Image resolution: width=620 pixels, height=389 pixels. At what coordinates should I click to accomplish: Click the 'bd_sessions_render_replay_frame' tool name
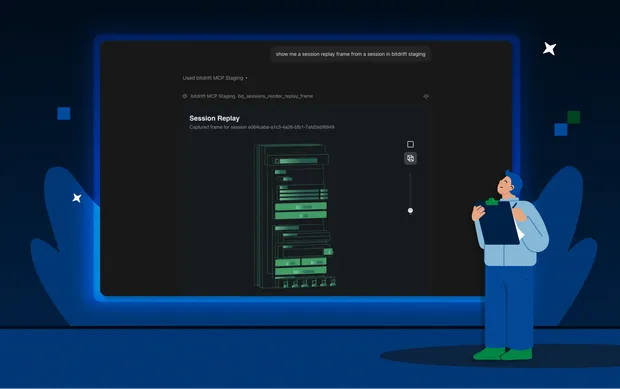click(275, 96)
